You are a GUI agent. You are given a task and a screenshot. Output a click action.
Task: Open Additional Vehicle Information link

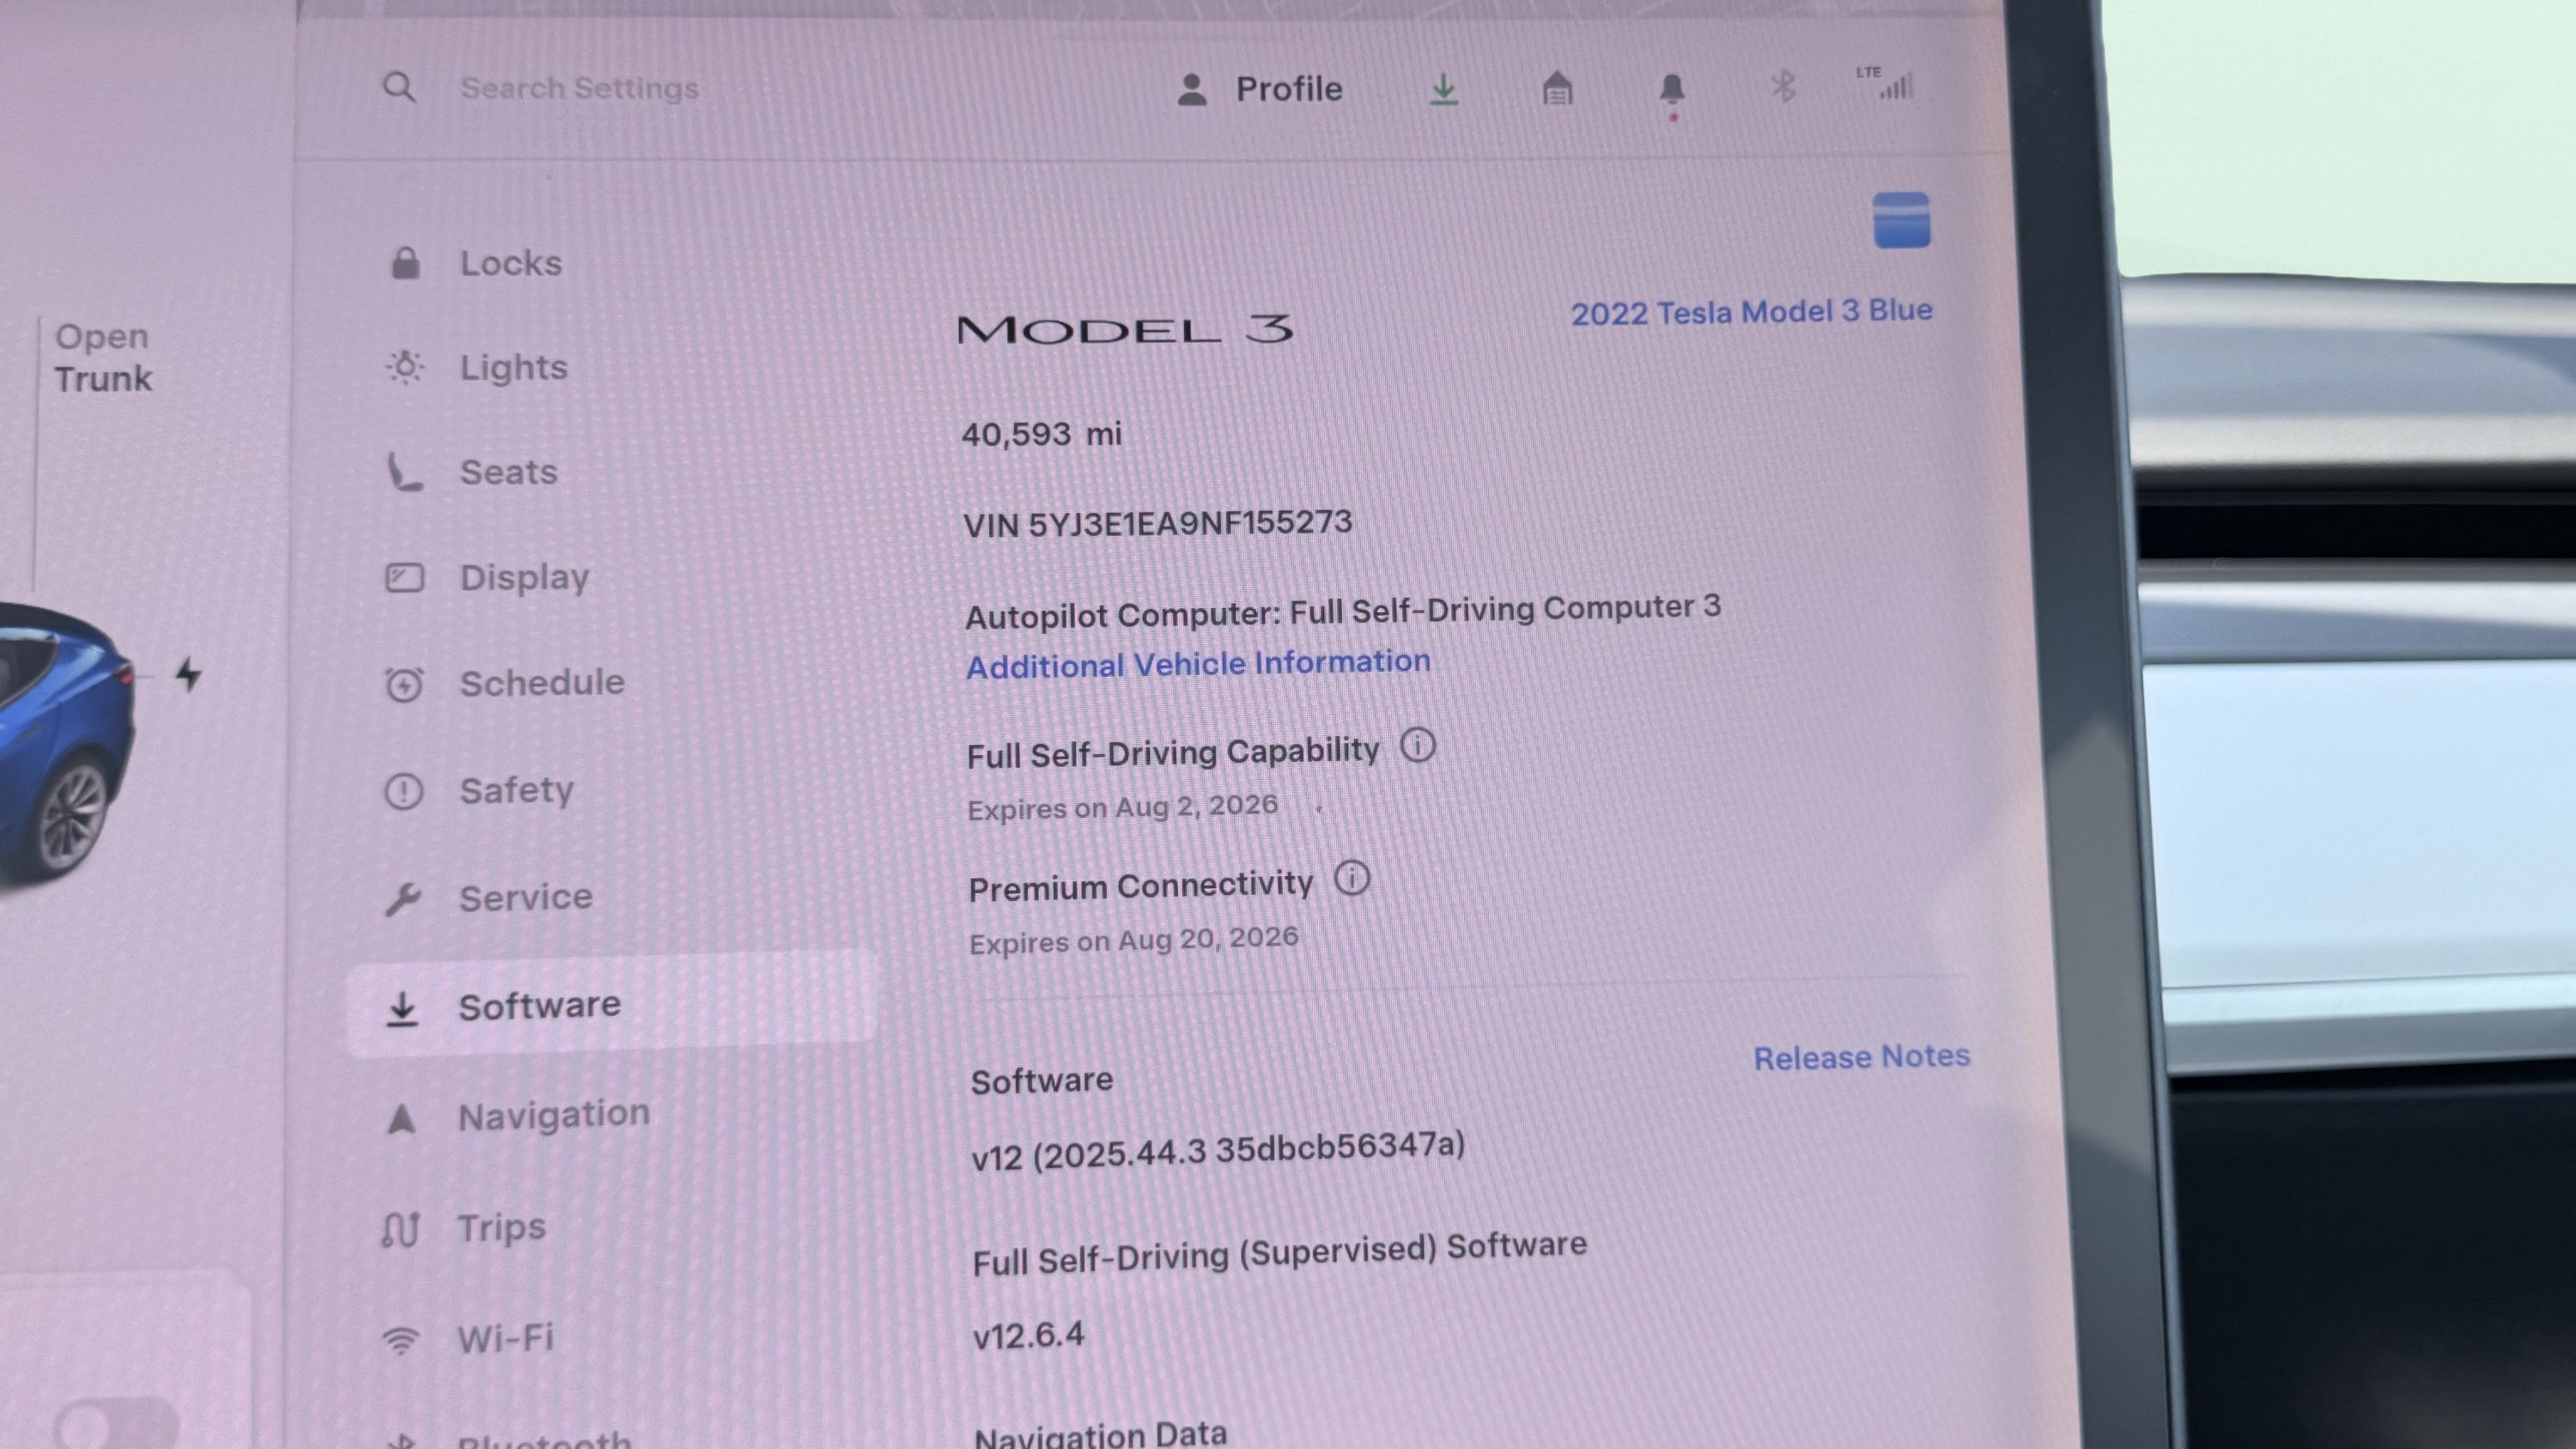point(1198,664)
